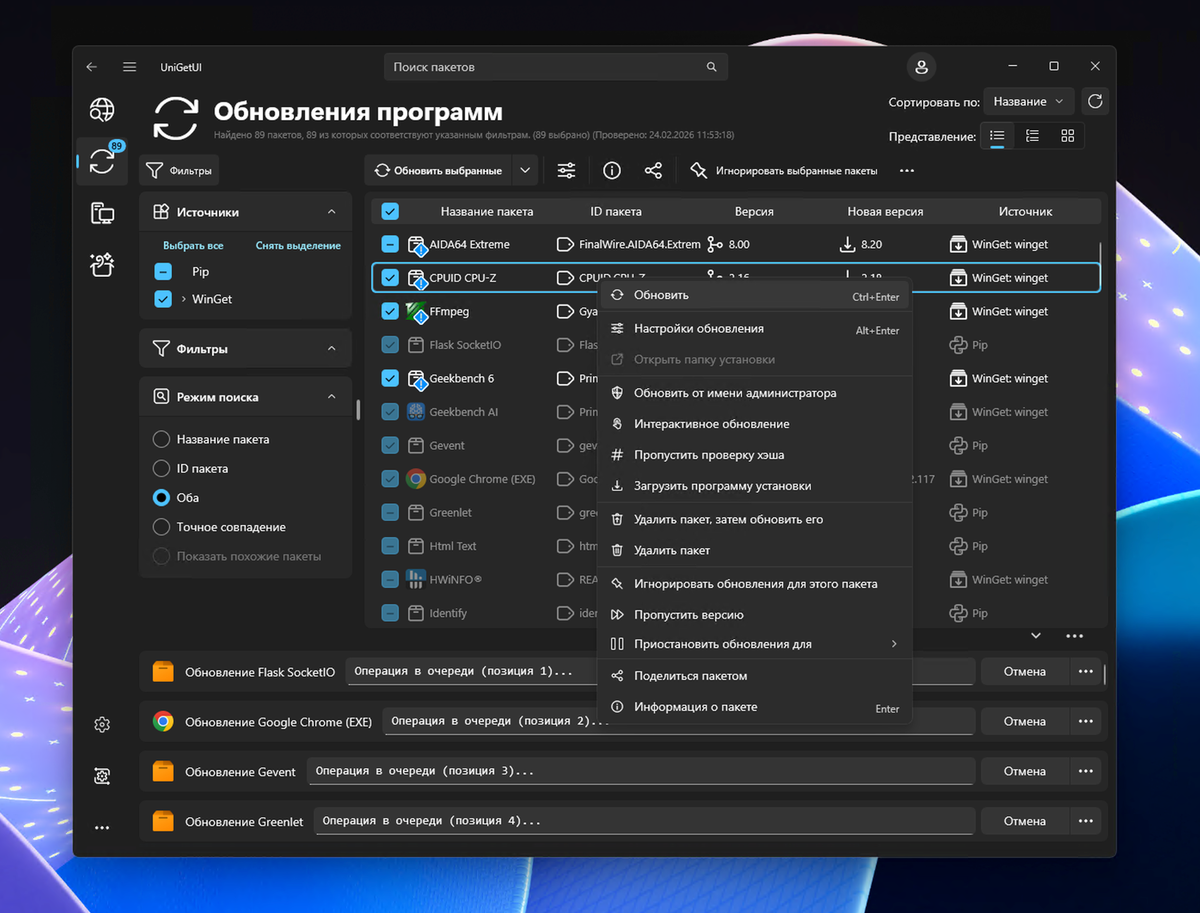Choose update settings context menu item (Alt+Enter)
The image size is (1200, 913).
click(755, 329)
